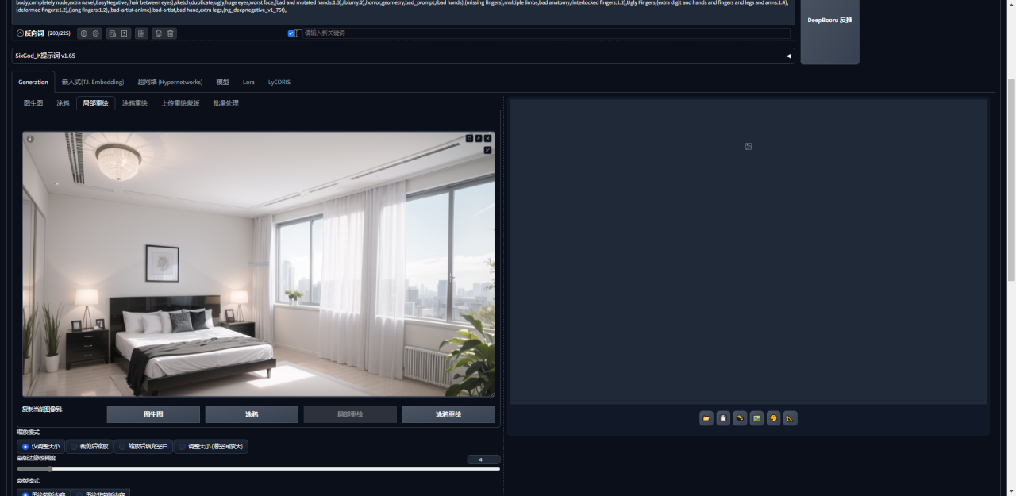Click the clipboard icon under the output panel

click(723, 418)
